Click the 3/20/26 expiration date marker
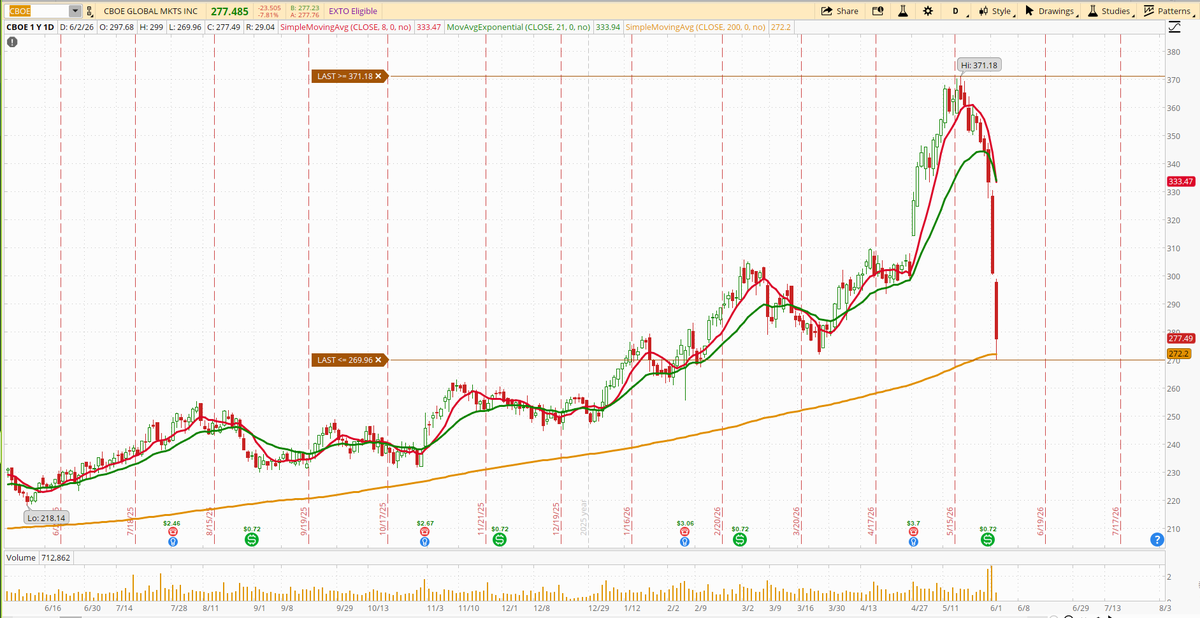The height and width of the screenshot is (618, 1200). pyautogui.click(x=798, y=523)
